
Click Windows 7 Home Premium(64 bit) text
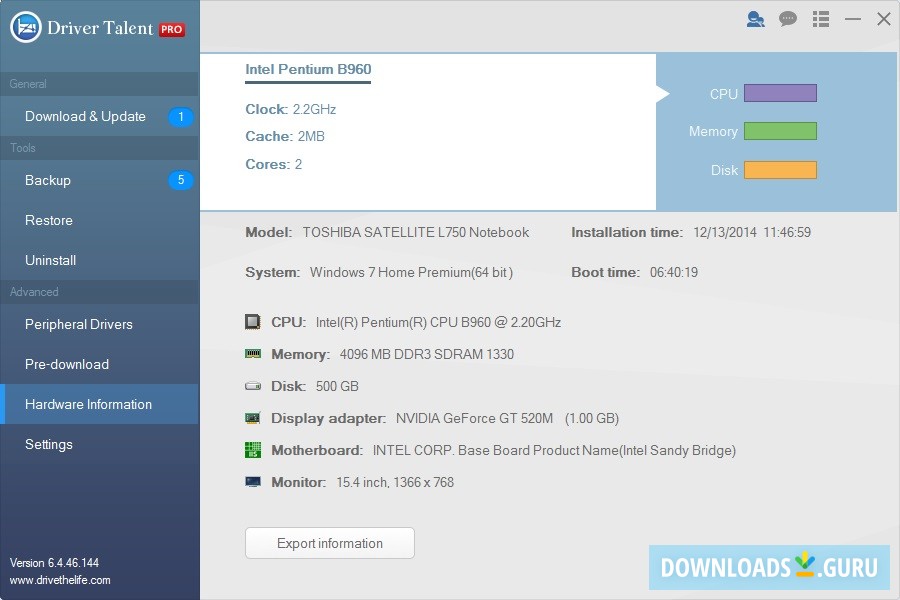click(x=412, y=273)
